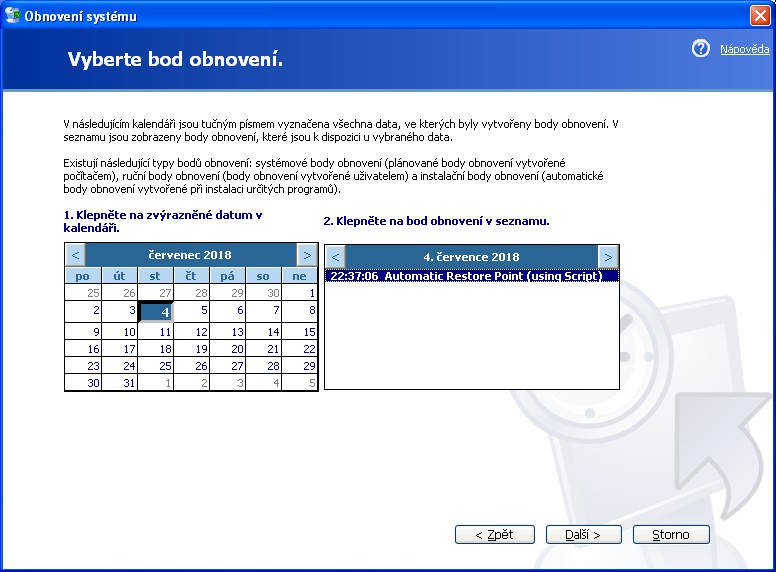Screen dimensions: 776x572
Task: Click the System Restore title bar icon
Action: tap(12, 15)
